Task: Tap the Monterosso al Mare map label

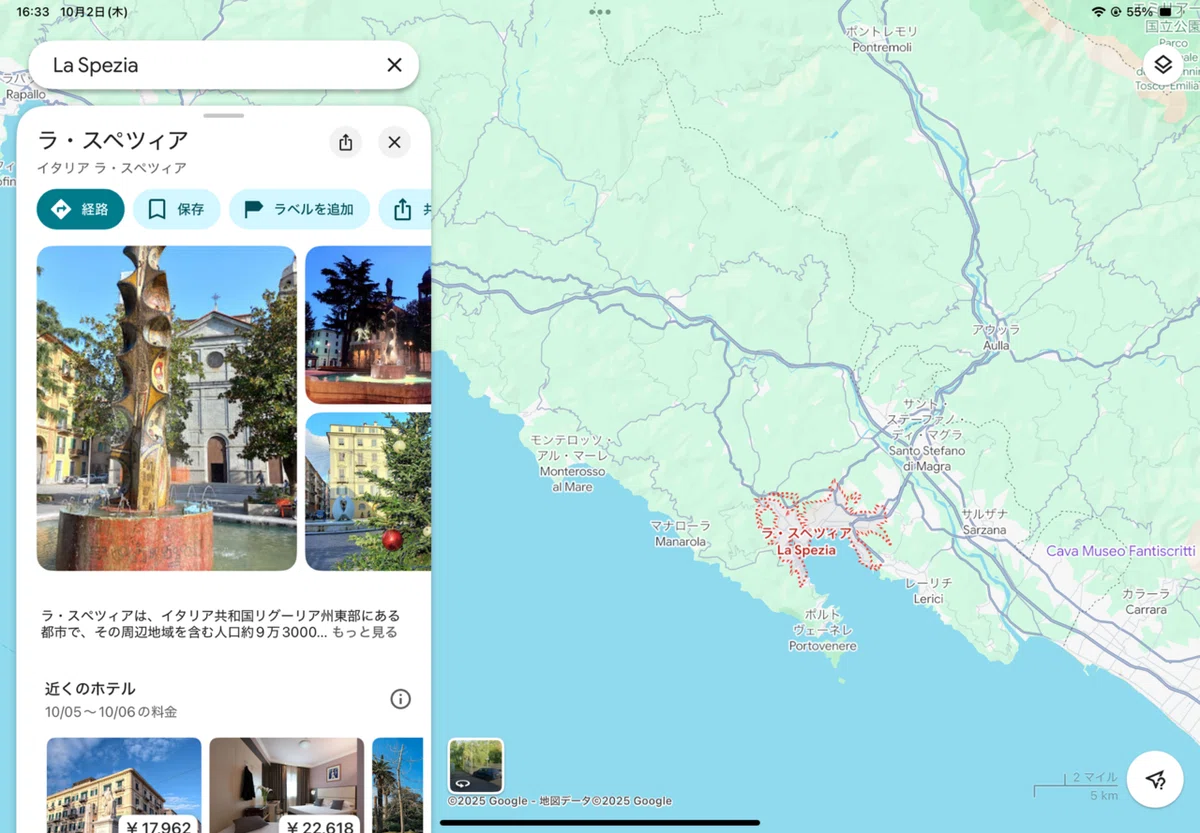Action: (x=573, y=463)
